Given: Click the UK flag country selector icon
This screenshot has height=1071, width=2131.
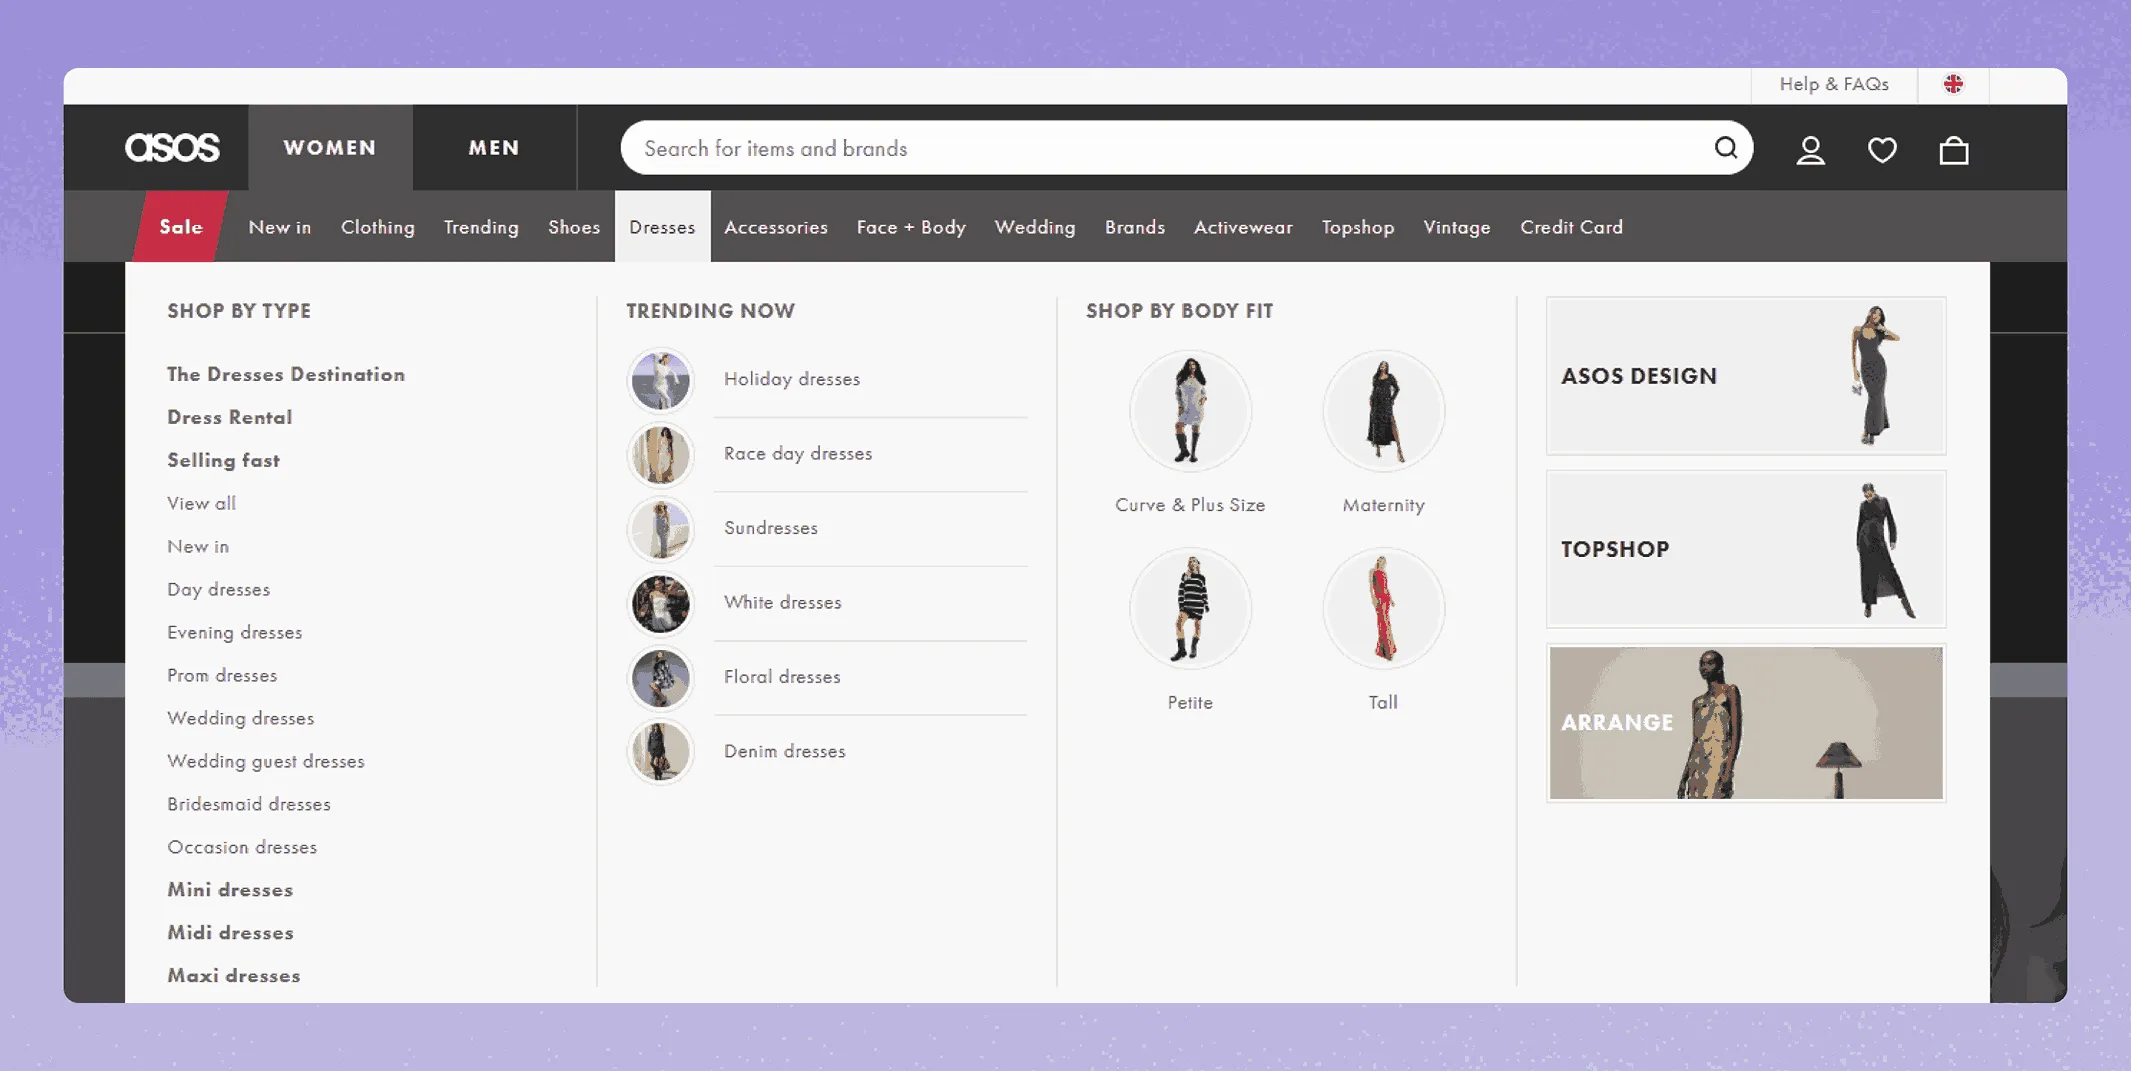Looking at the screenshot, I should (x=1953, y=84).
